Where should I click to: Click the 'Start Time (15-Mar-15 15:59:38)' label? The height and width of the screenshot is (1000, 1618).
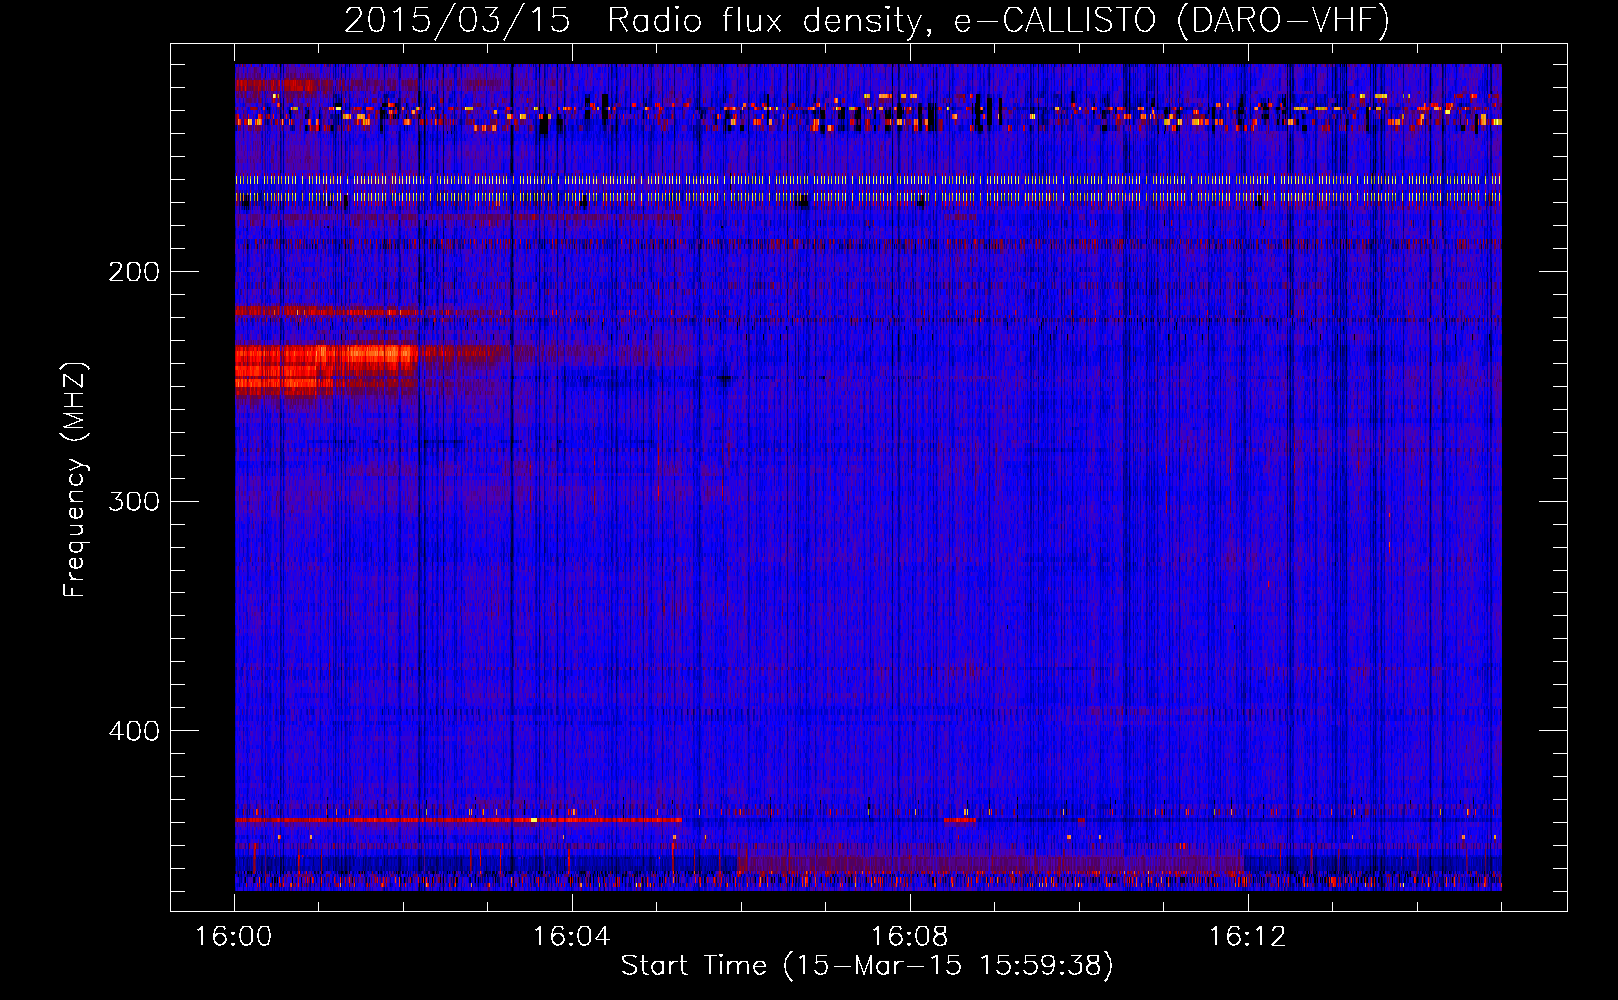[x=867, y=966]
